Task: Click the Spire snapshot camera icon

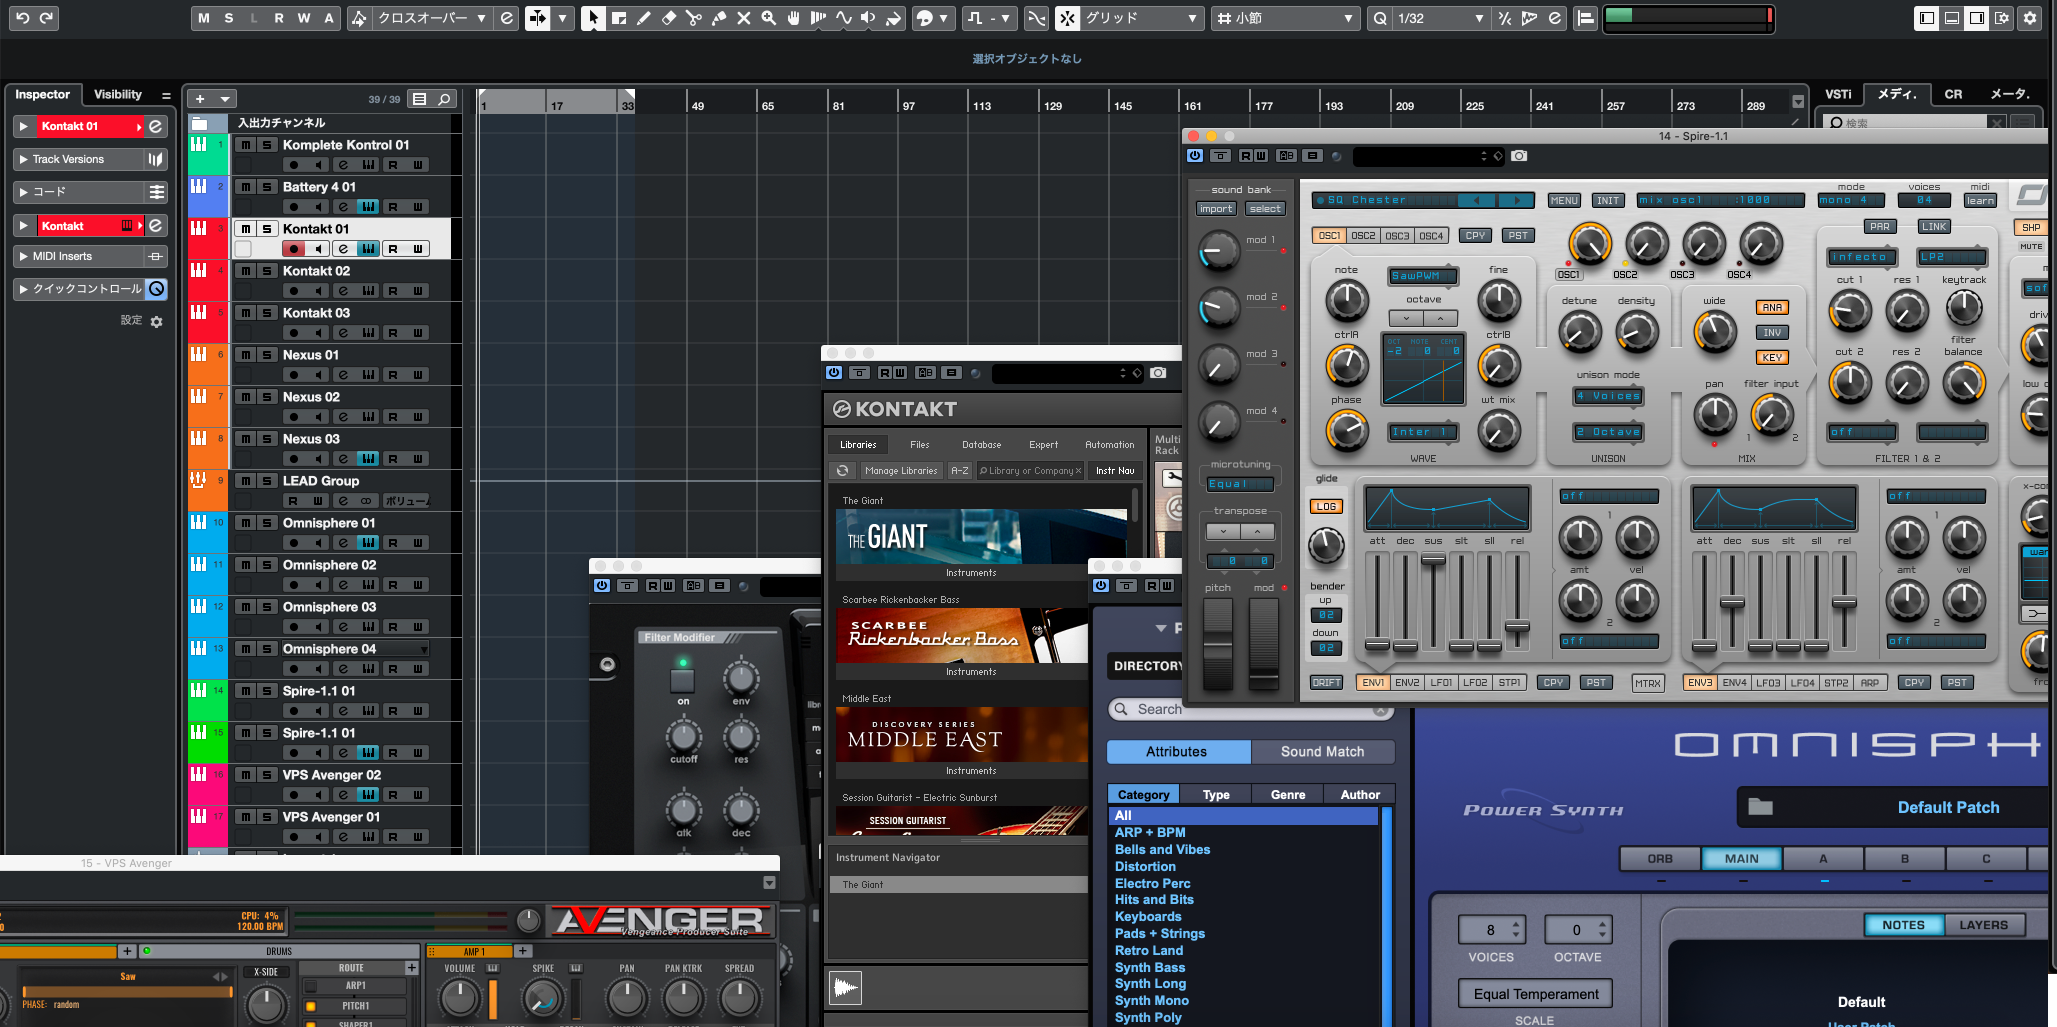Action: (x=1519, y=156)
